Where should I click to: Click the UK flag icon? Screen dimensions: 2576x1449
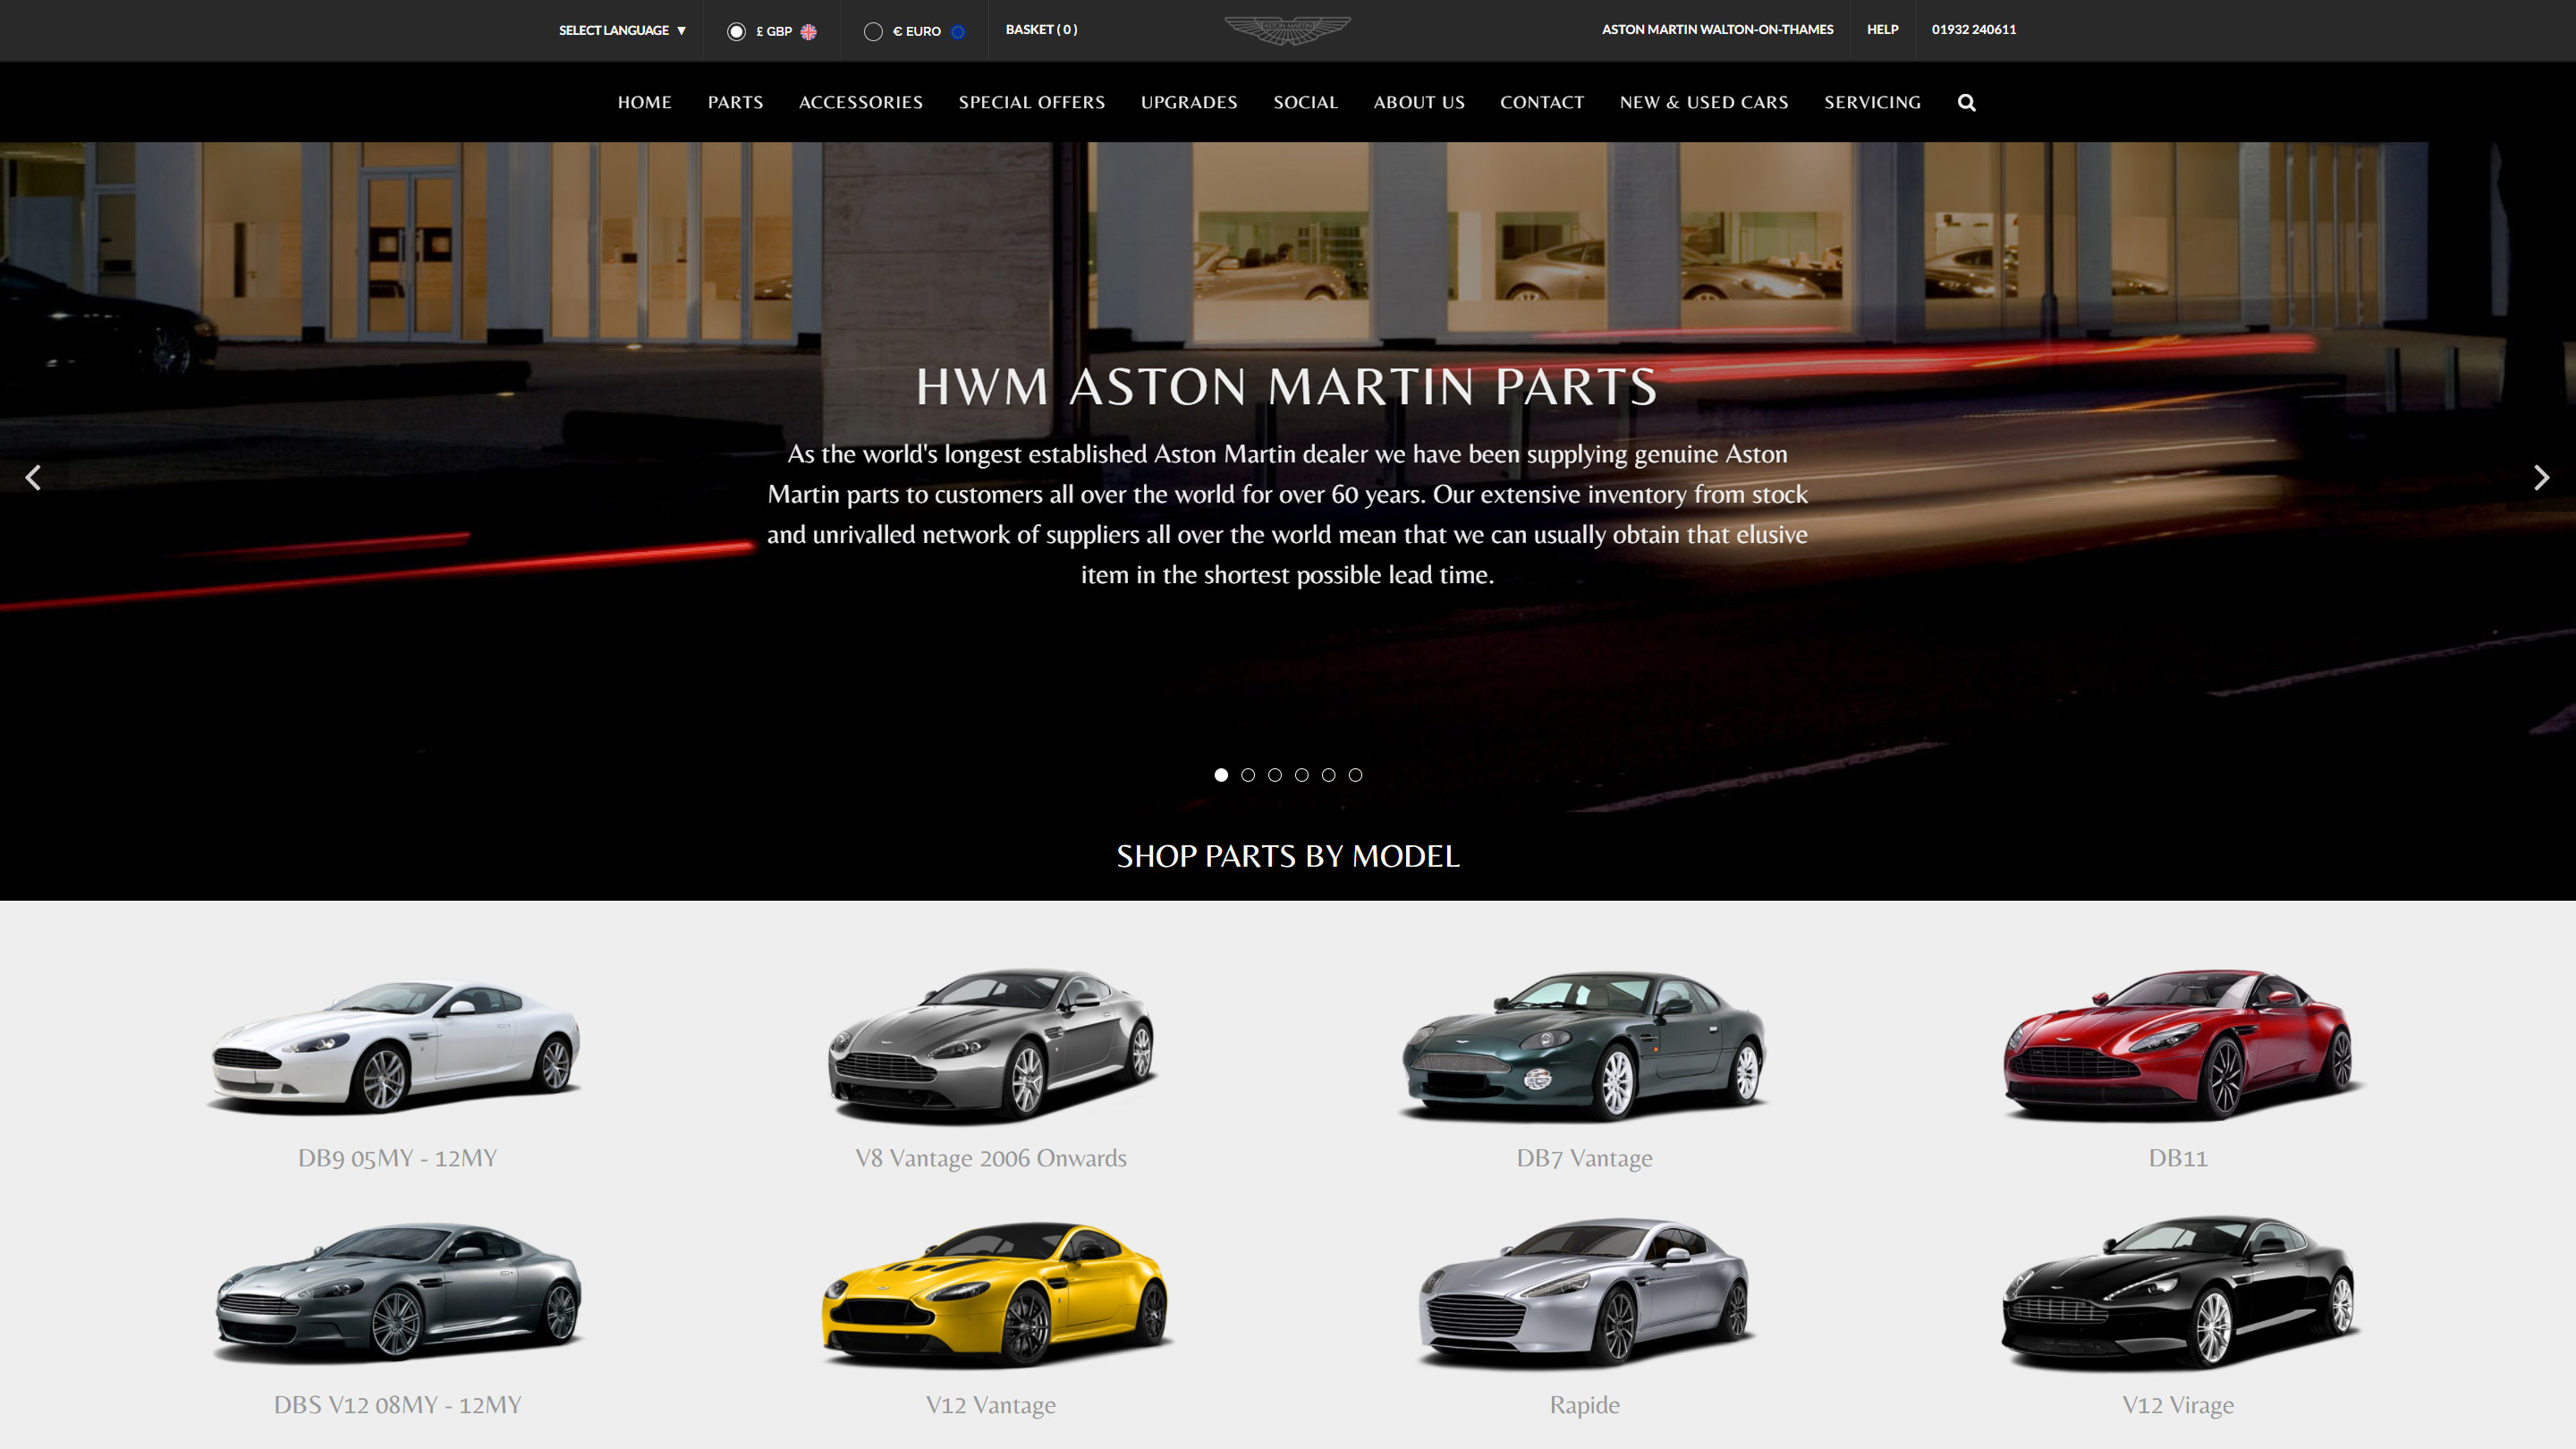point(808,31)
